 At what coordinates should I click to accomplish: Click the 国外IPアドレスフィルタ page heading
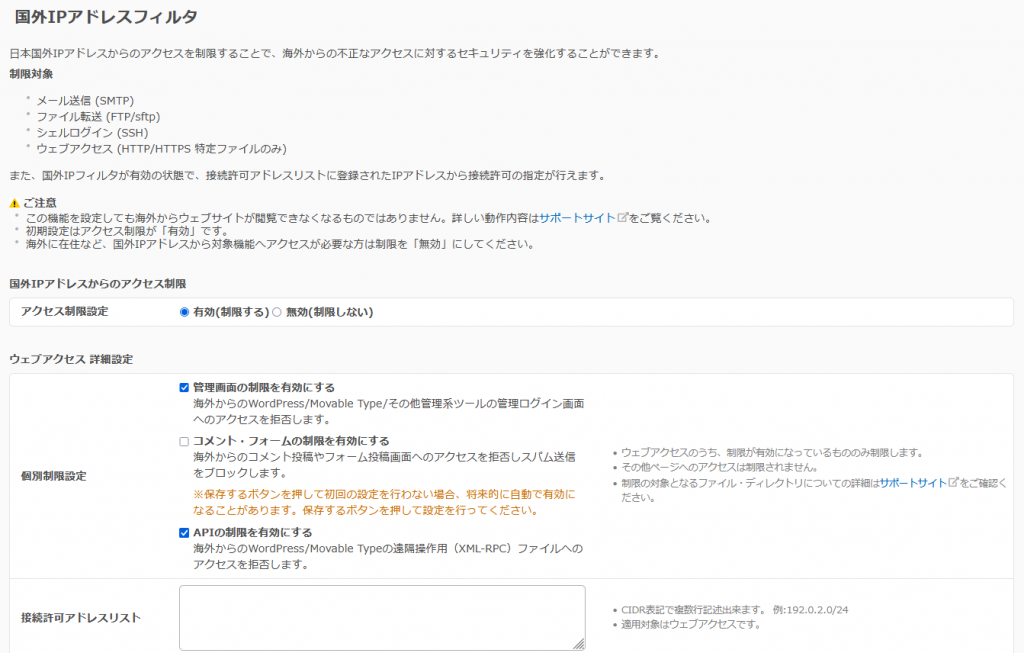pos(106,17)
